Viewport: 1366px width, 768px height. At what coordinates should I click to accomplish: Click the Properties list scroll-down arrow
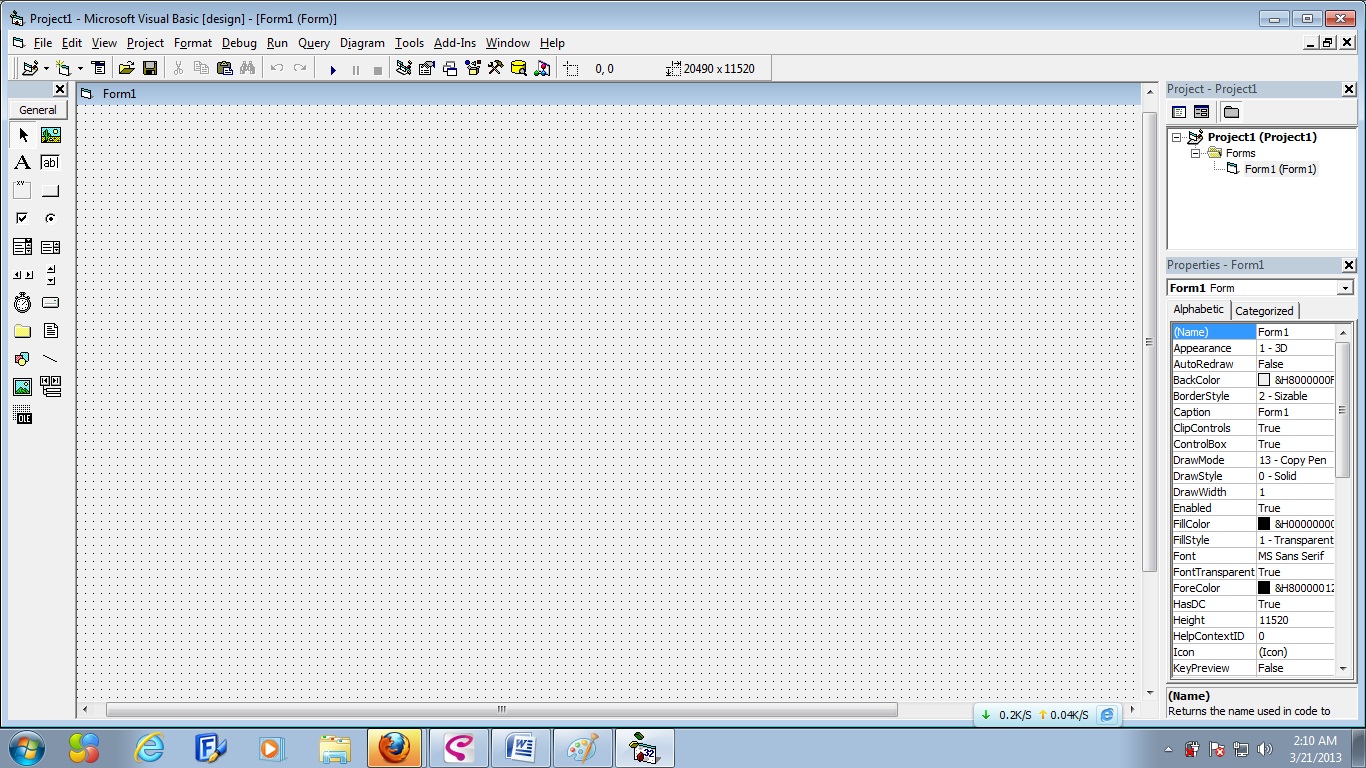click(1344, 668)
